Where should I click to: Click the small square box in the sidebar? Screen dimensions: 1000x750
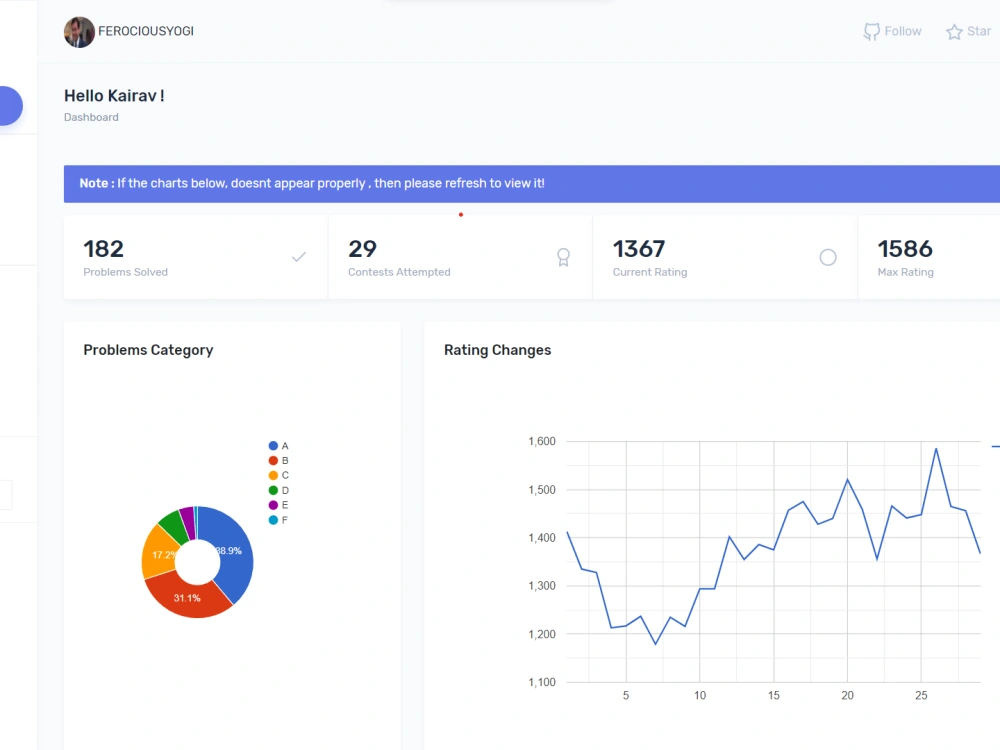[x=5, y=494]
